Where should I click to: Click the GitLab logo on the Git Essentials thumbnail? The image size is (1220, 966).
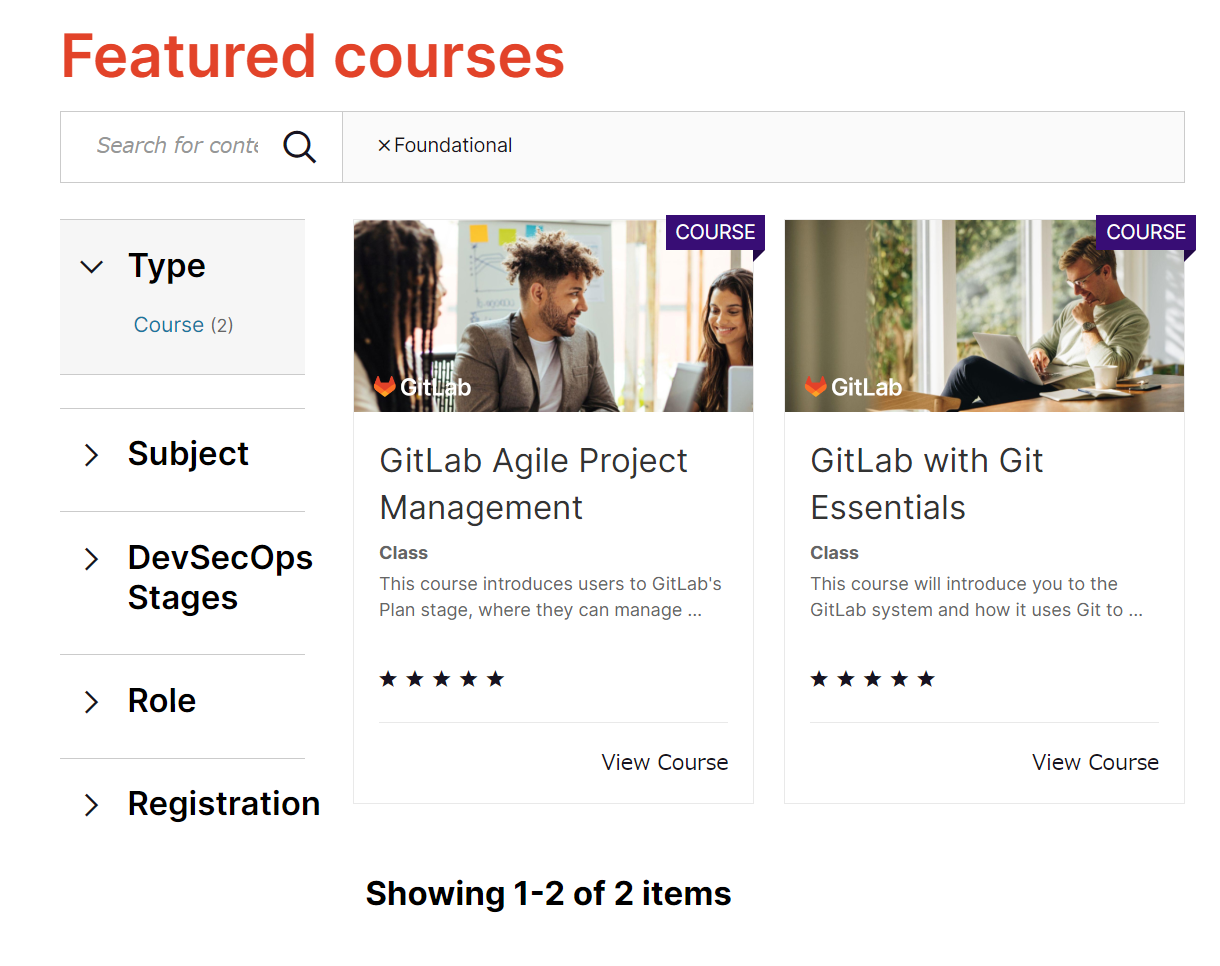click(x=850, y=387)
